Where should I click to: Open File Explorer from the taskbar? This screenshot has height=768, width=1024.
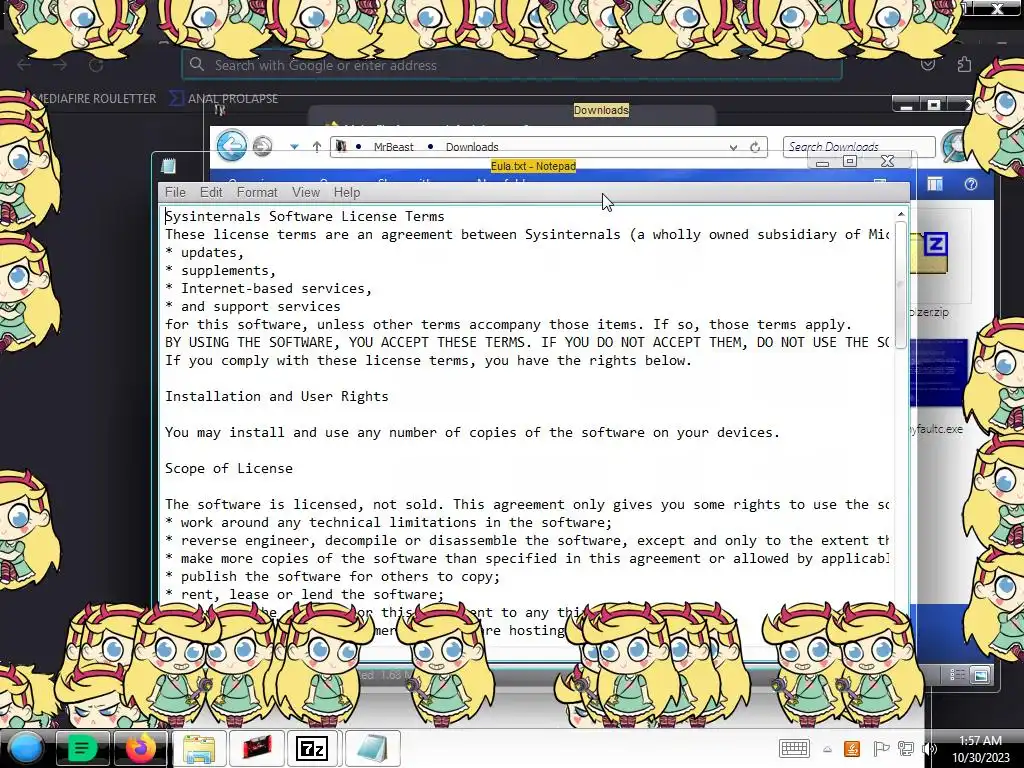(199, 748)
